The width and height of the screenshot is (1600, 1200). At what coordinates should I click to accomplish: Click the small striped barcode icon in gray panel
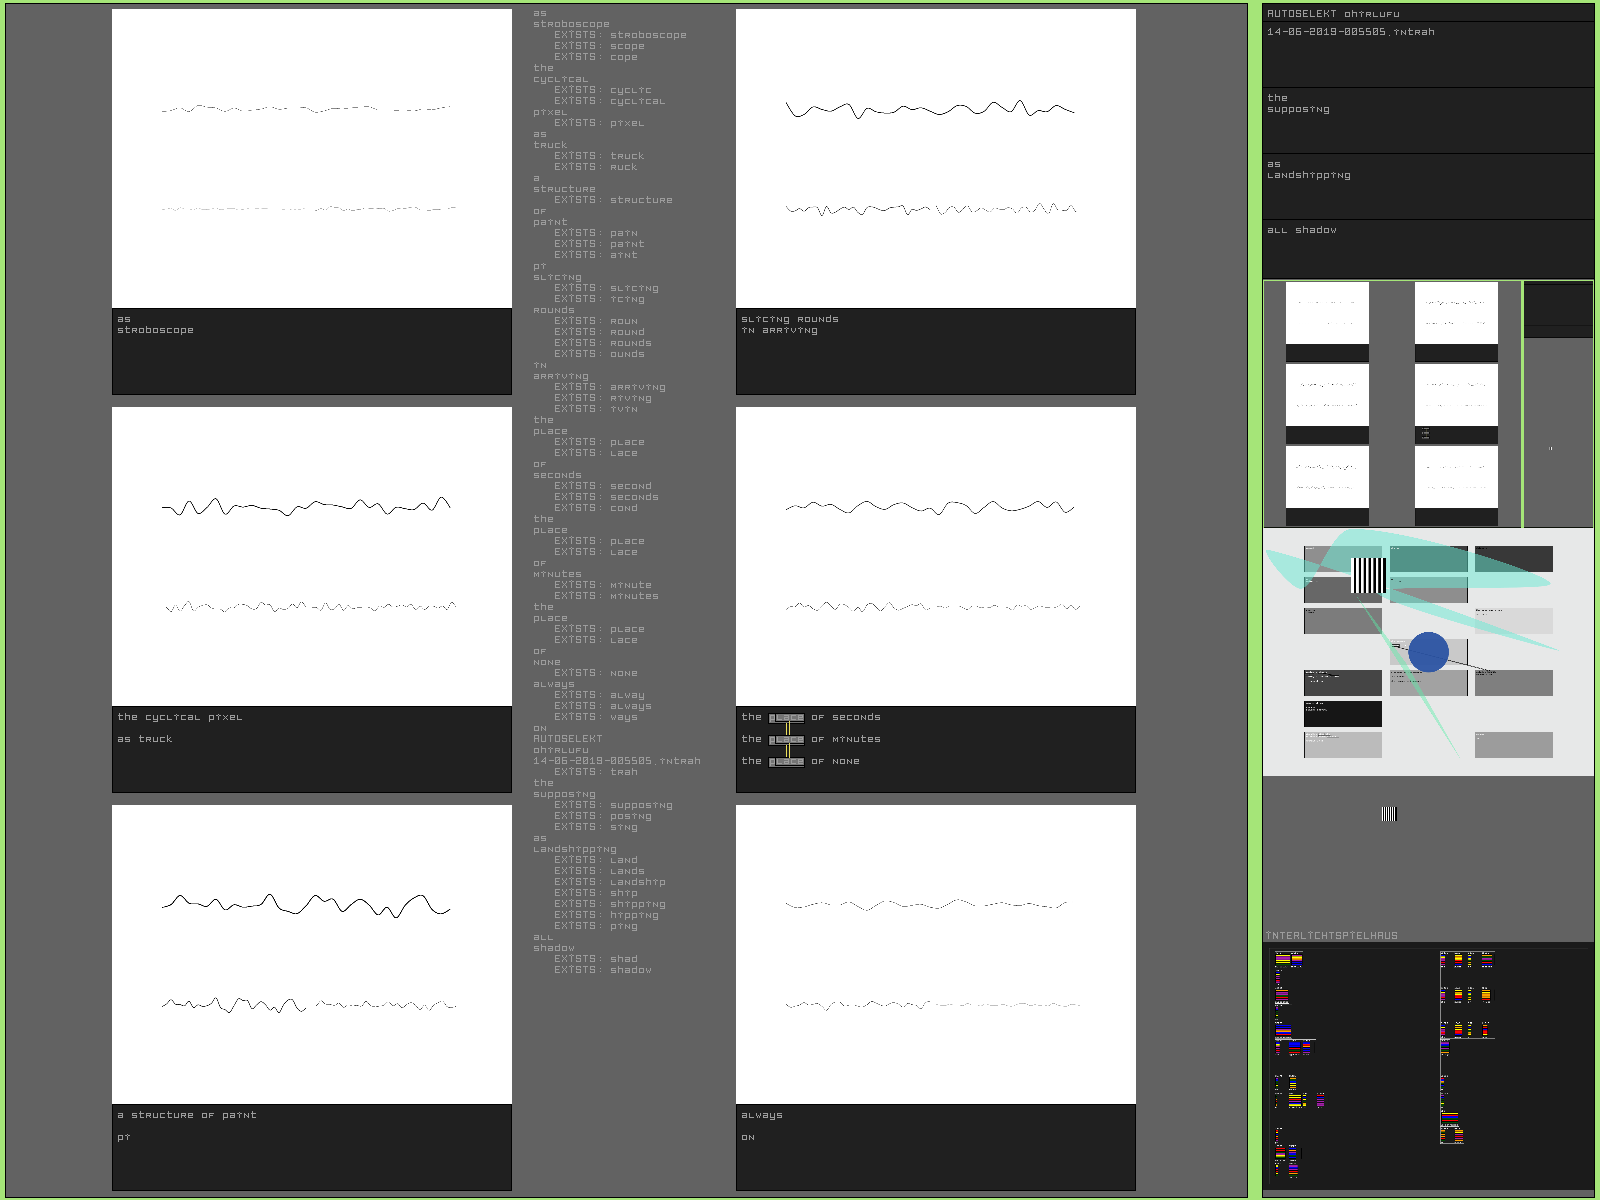pos(1388,814)
